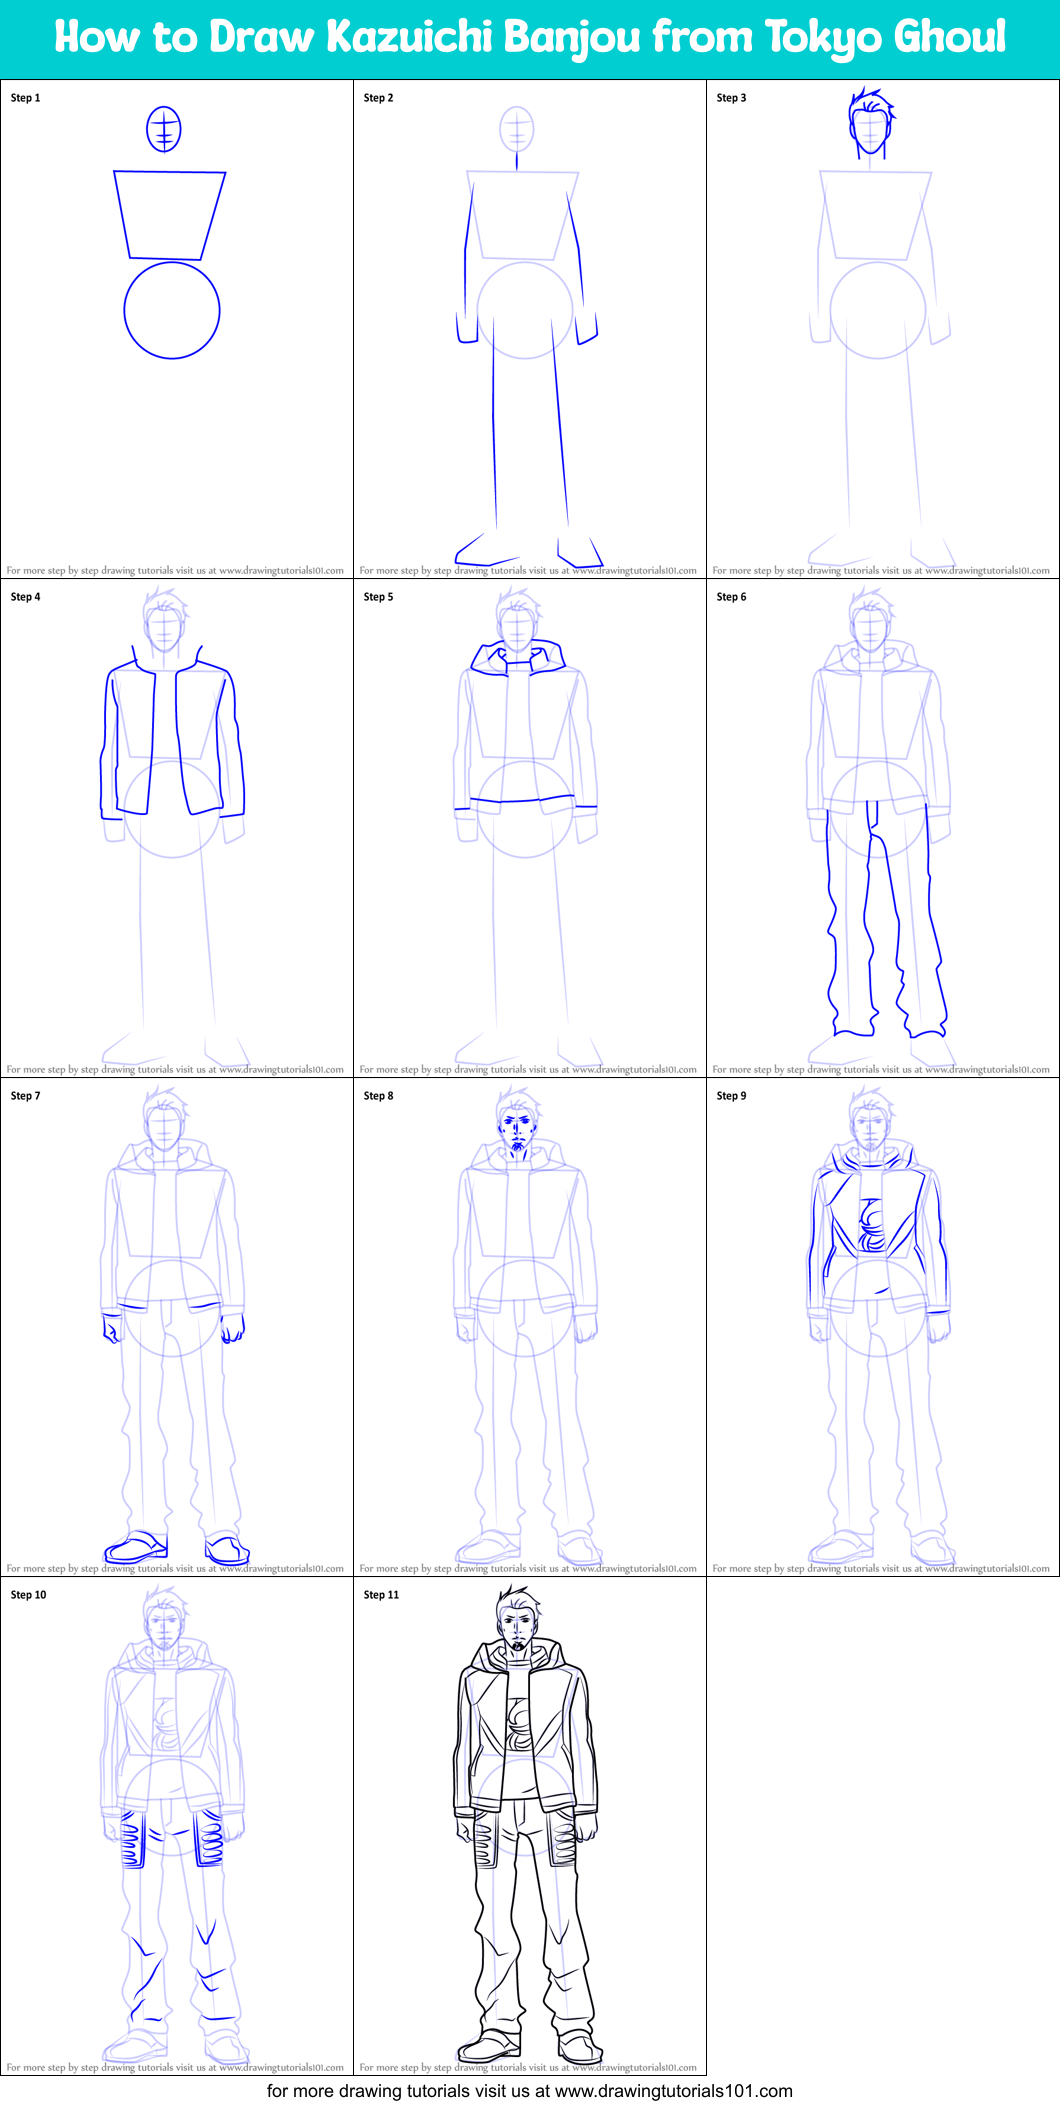This screenshot has width=1060, height=2106.
Task: Click the Step 2 drawing panel
Action: tap(530, 329)
